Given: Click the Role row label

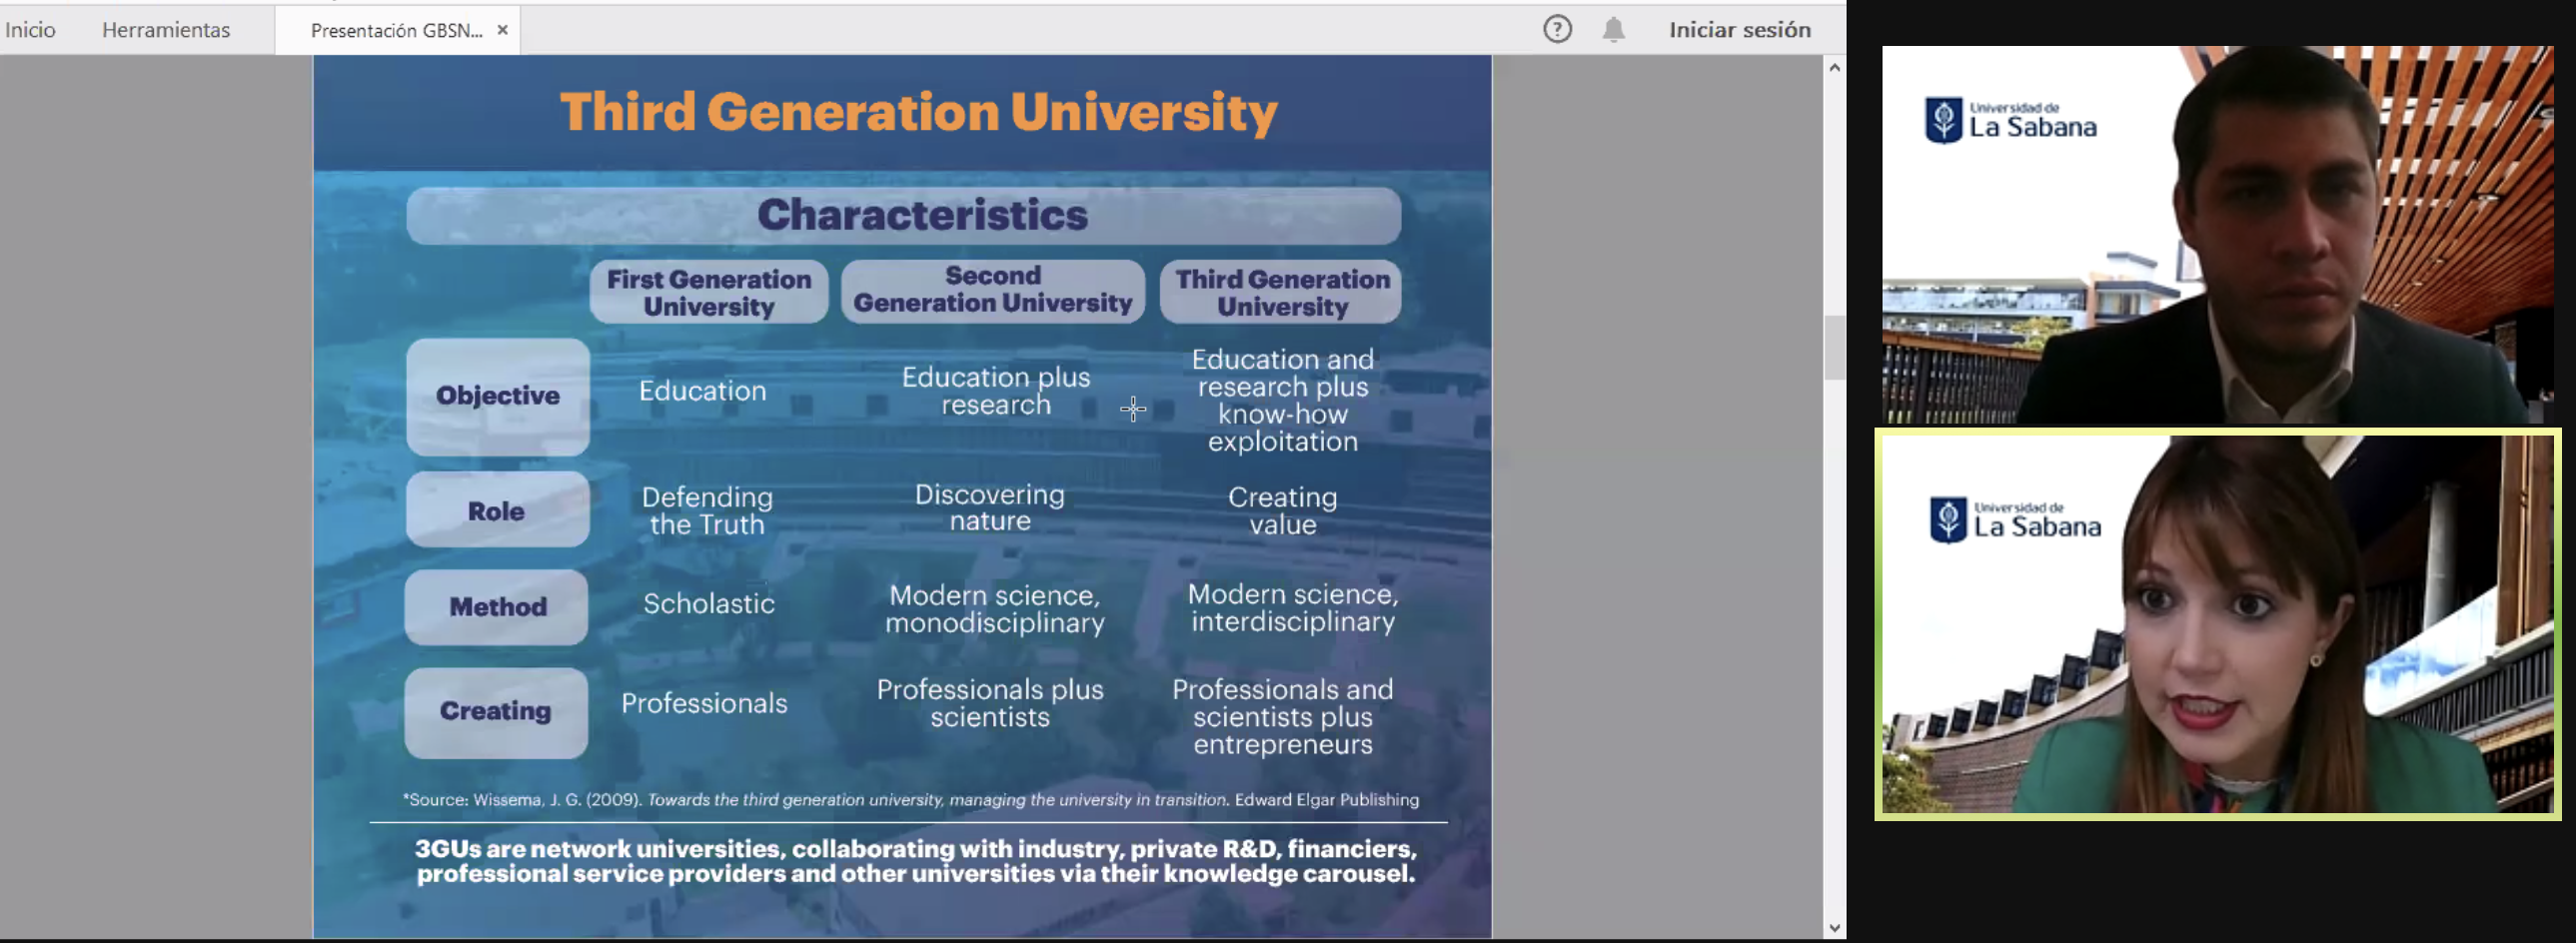Looking at the screenshot, I should point(497,511).
